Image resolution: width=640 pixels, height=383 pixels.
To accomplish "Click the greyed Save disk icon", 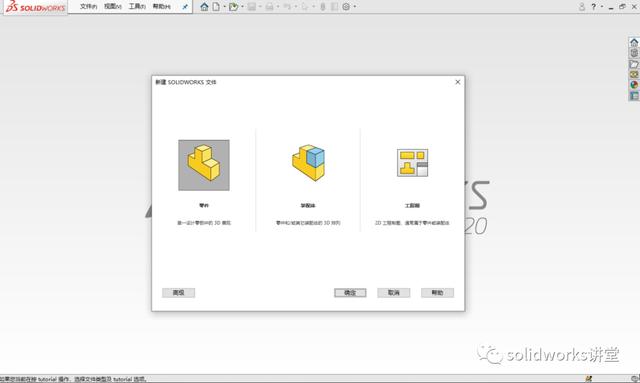I will 252,7.
